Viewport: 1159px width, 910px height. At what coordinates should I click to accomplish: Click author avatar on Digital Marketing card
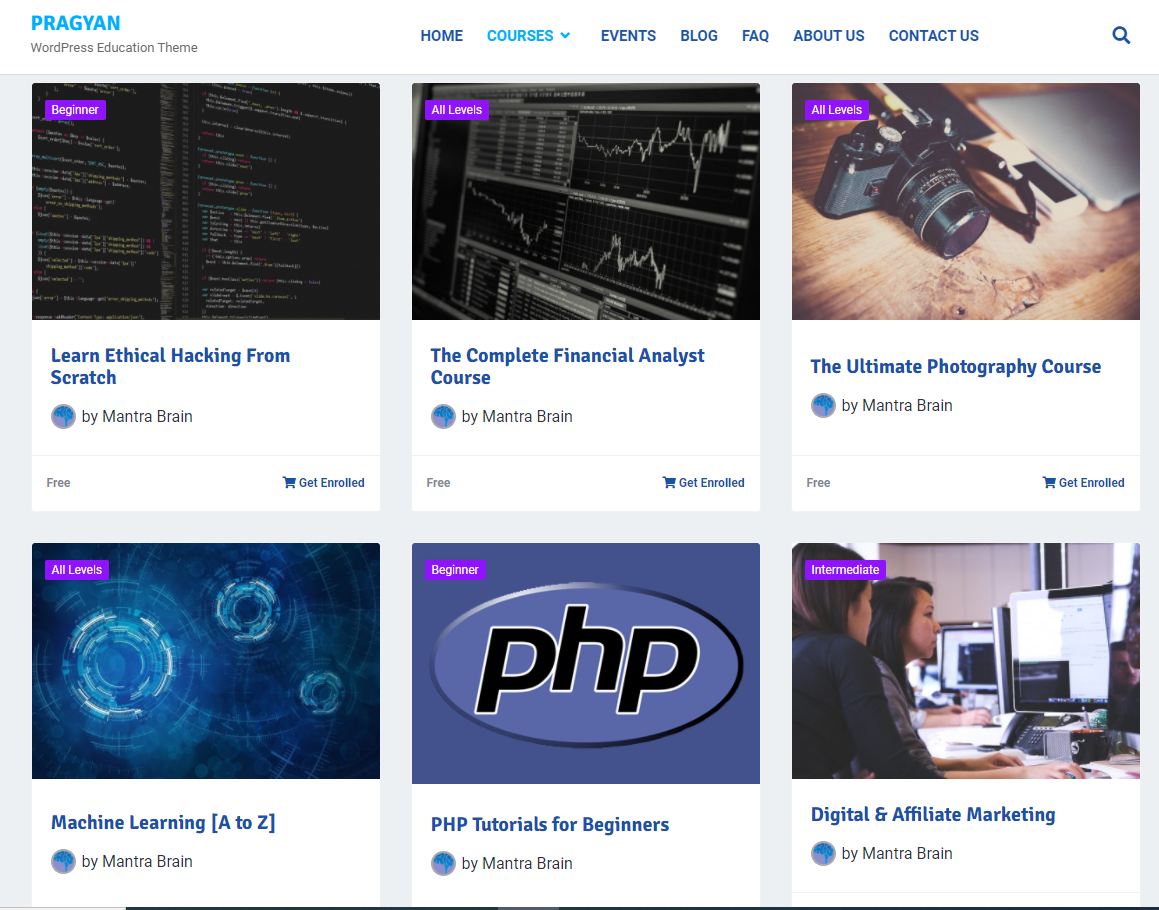point(823,853)
